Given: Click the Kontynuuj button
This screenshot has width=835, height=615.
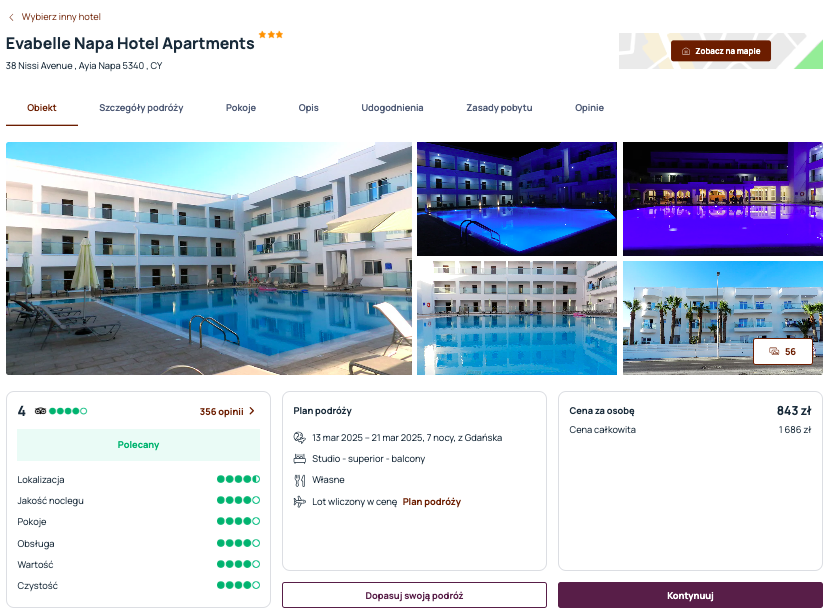Looking at the screenshot, I should (x=690, y=595).
